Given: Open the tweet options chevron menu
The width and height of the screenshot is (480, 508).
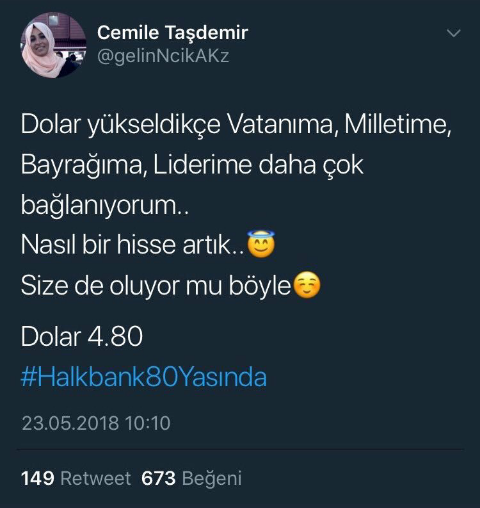Looking at the screenshot, I should tap(453, 33).
